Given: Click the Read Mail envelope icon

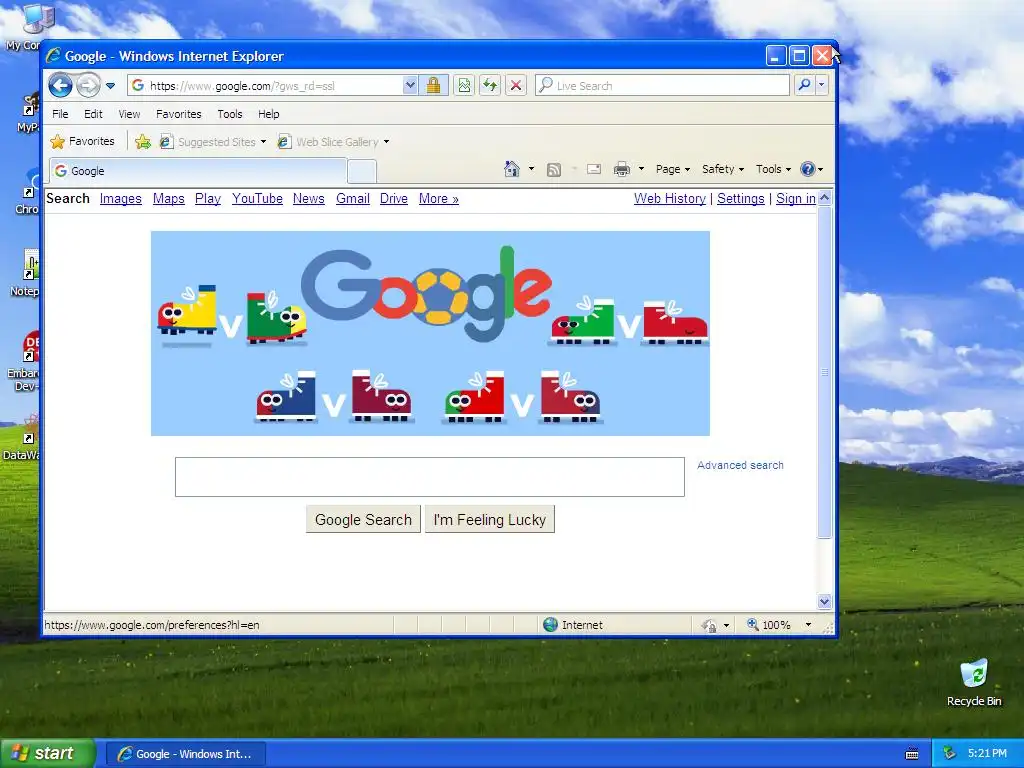Looking at the screenshot, I should [x=594, y=169].
